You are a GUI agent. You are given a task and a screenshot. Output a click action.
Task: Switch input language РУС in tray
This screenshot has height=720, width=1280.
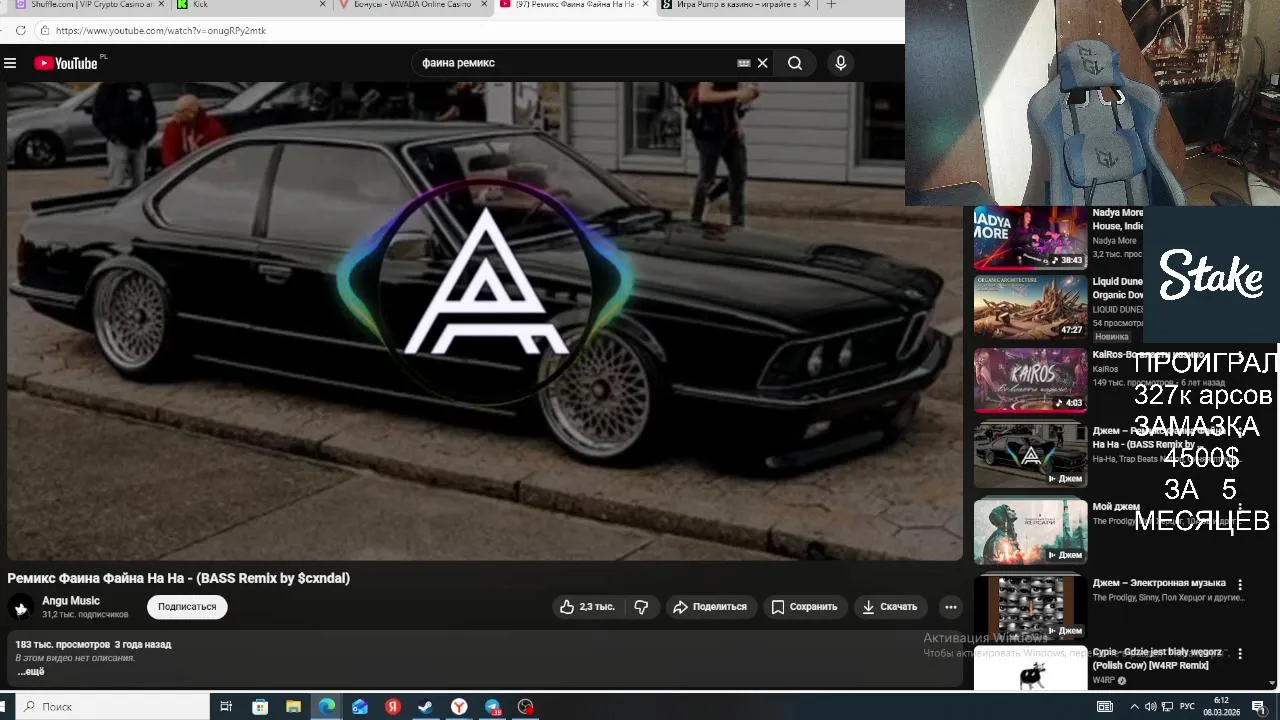click(x=1187, y=707)
